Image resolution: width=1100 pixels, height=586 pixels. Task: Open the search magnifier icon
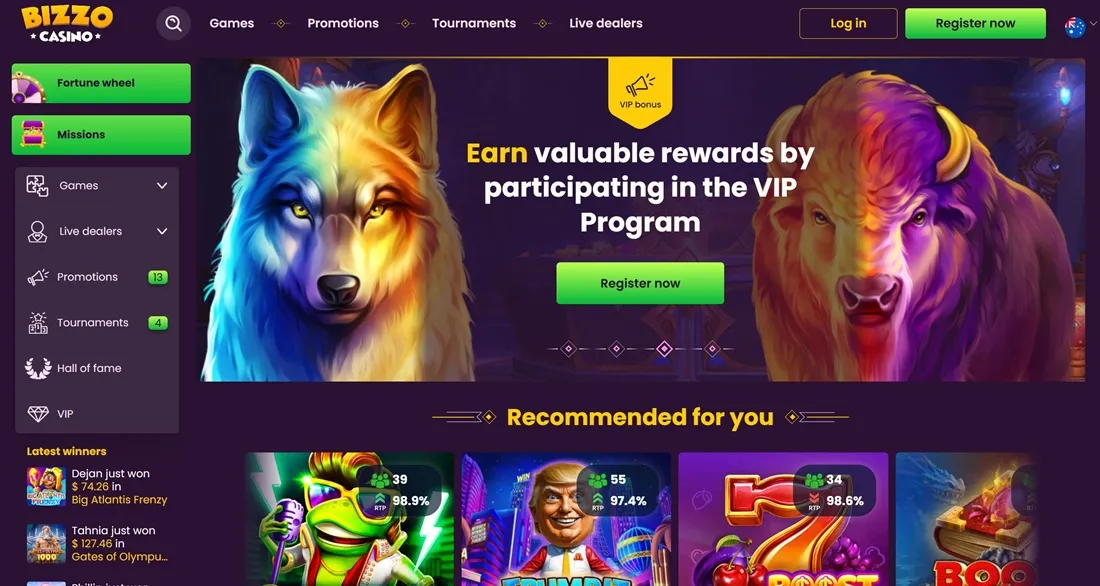tap(173, 23)
